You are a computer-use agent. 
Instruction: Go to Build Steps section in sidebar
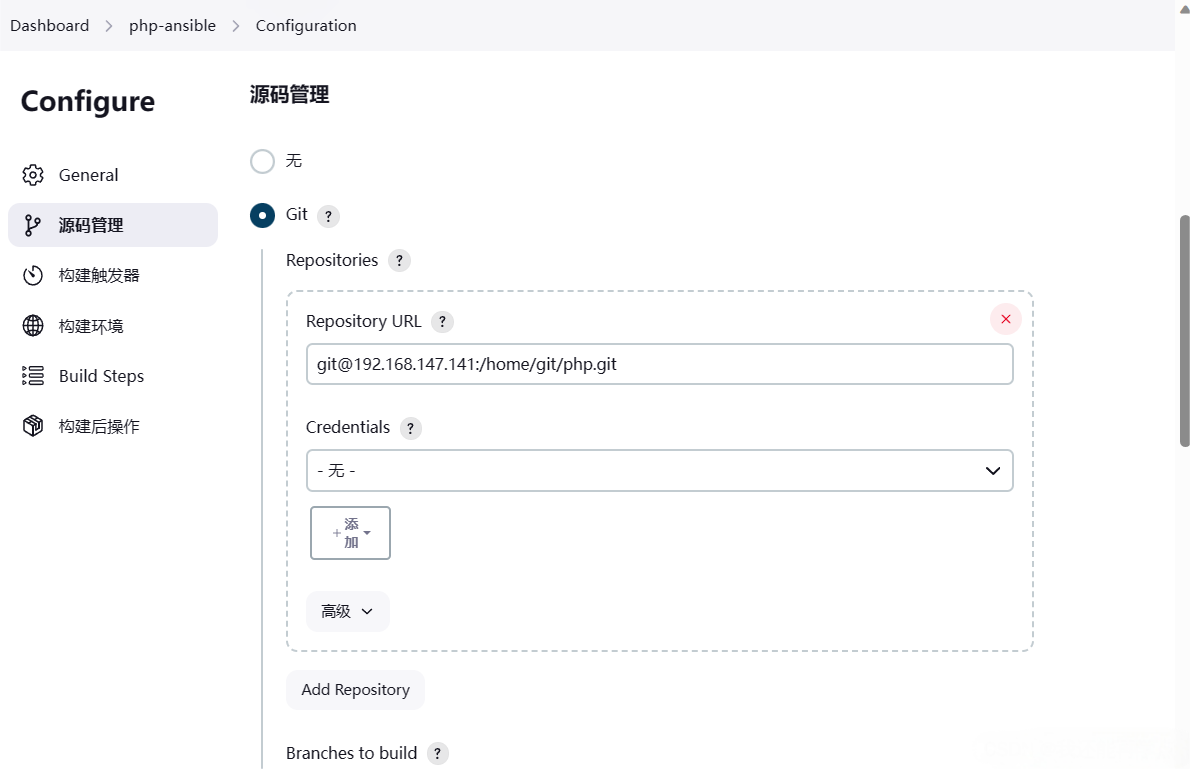113,376
